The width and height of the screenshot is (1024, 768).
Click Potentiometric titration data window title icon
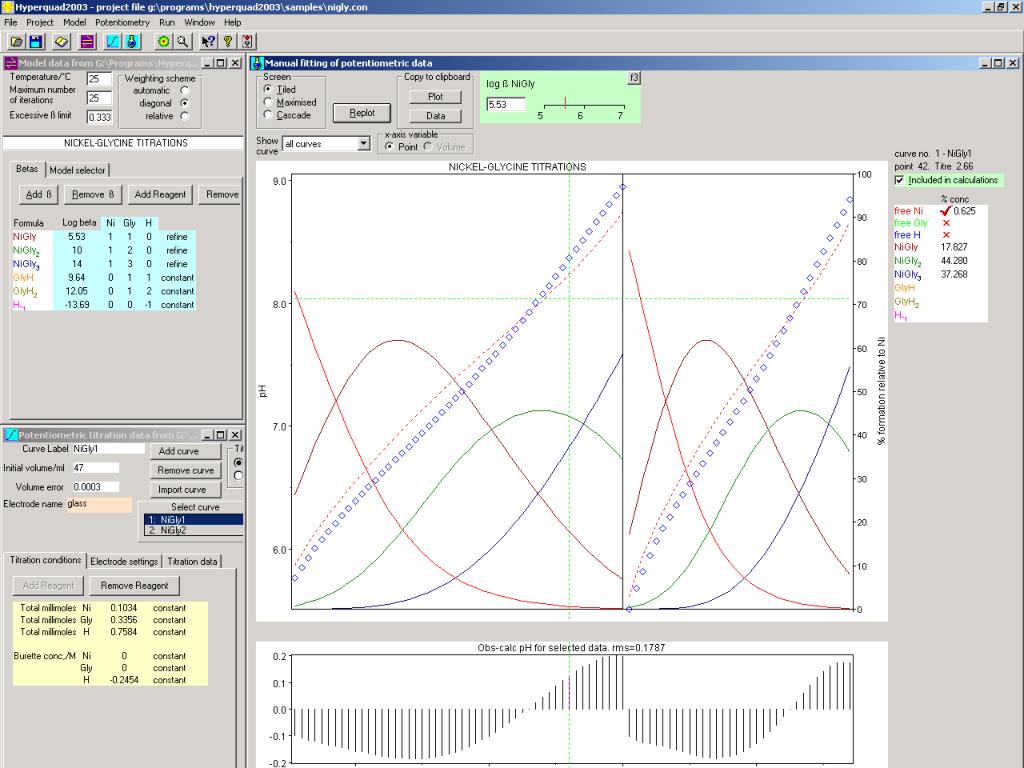(10, 435)
